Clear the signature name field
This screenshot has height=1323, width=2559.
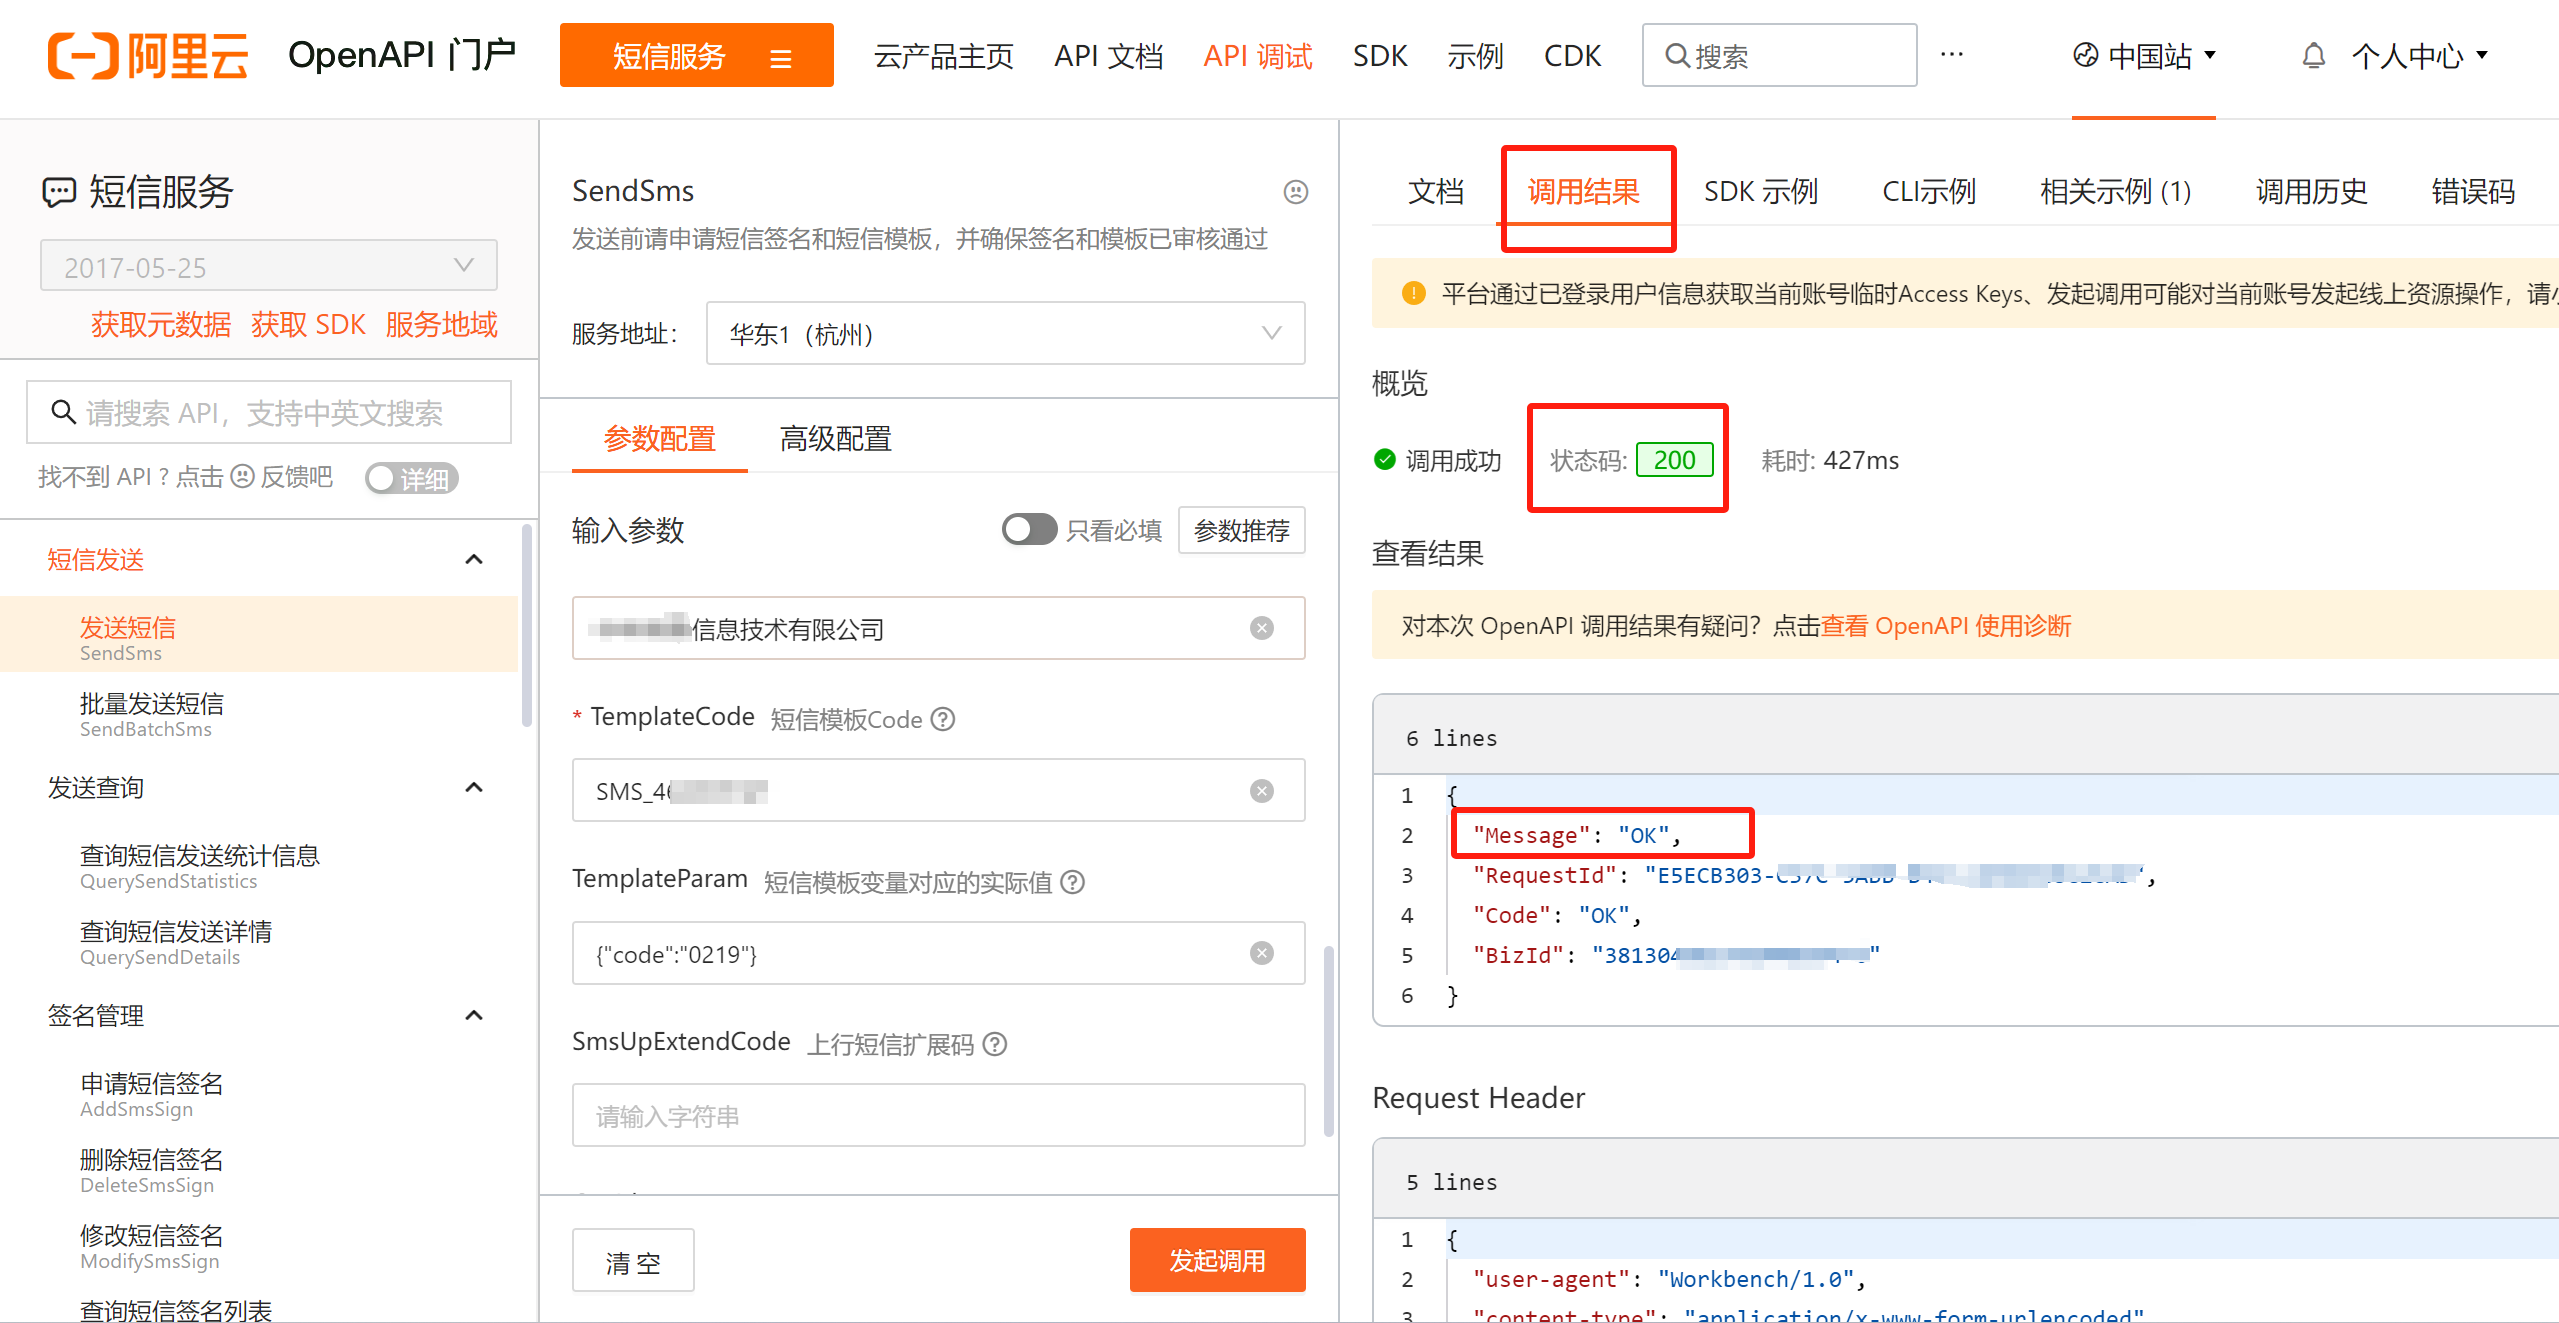click(x=1262, y=628)
